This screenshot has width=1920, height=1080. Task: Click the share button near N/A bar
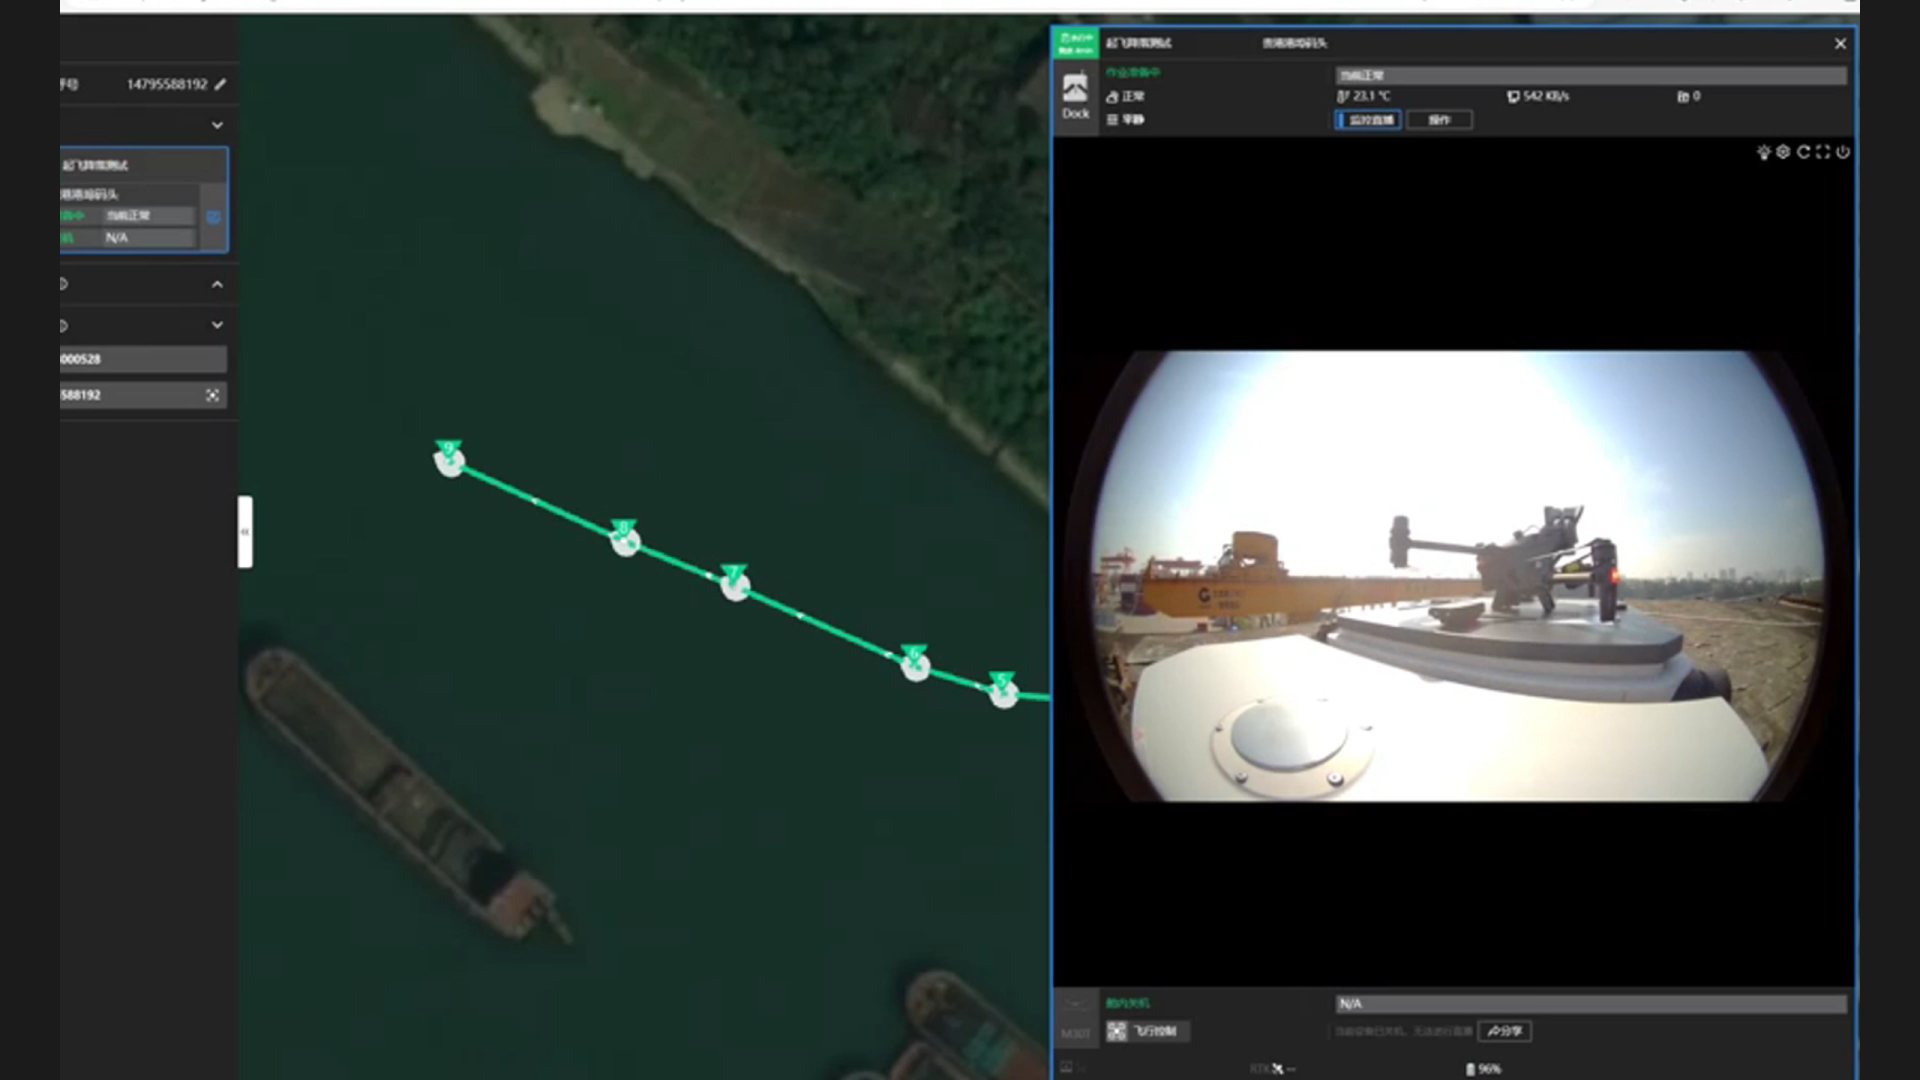1504,1031
